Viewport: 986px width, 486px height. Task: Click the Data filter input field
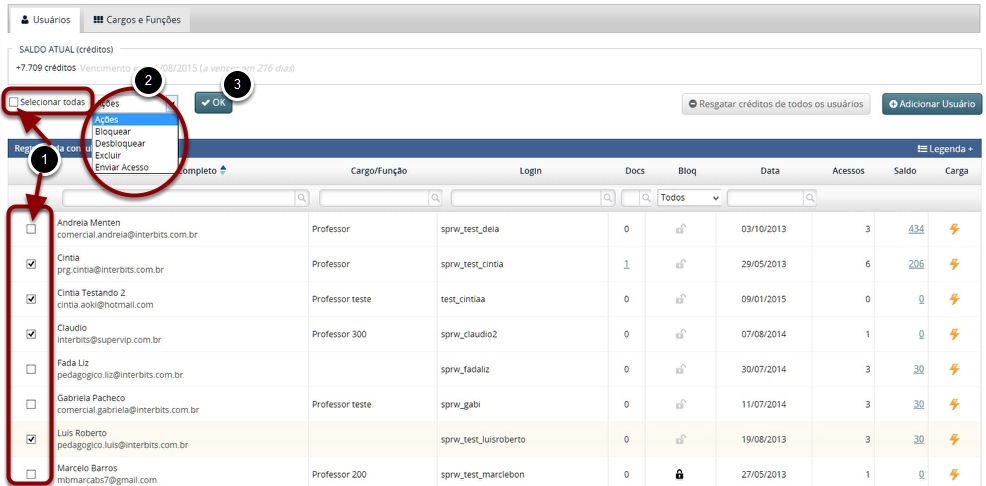click(766, 198)
